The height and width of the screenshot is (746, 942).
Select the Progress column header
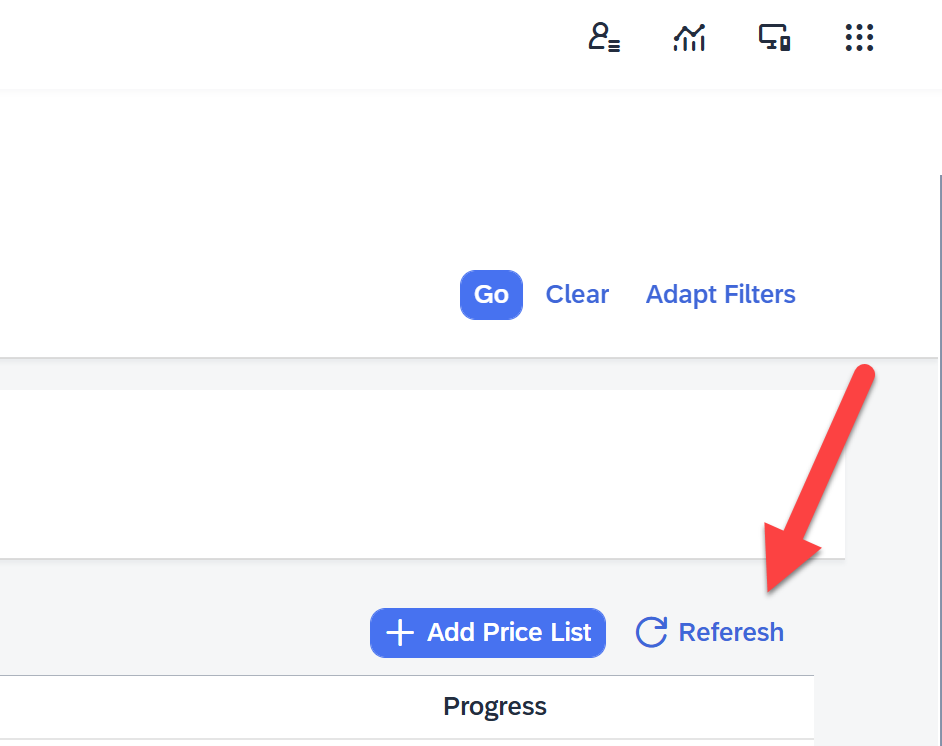(x=495, y=706)
